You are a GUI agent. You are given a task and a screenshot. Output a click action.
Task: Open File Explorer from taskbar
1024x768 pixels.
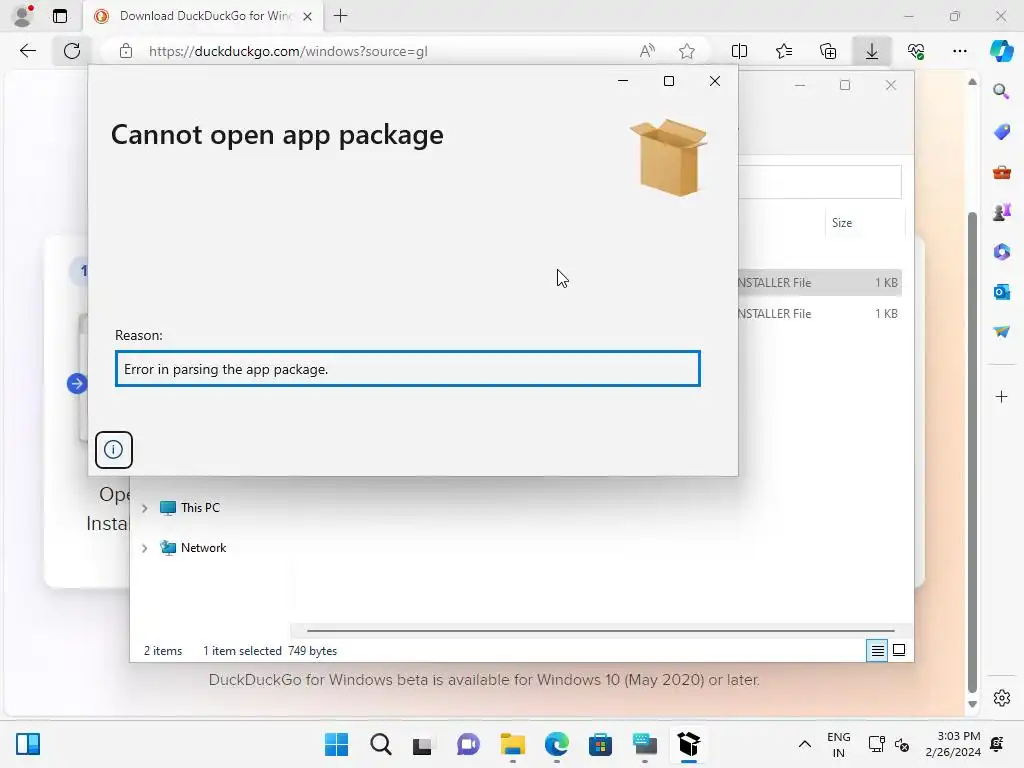coord(513,744)
